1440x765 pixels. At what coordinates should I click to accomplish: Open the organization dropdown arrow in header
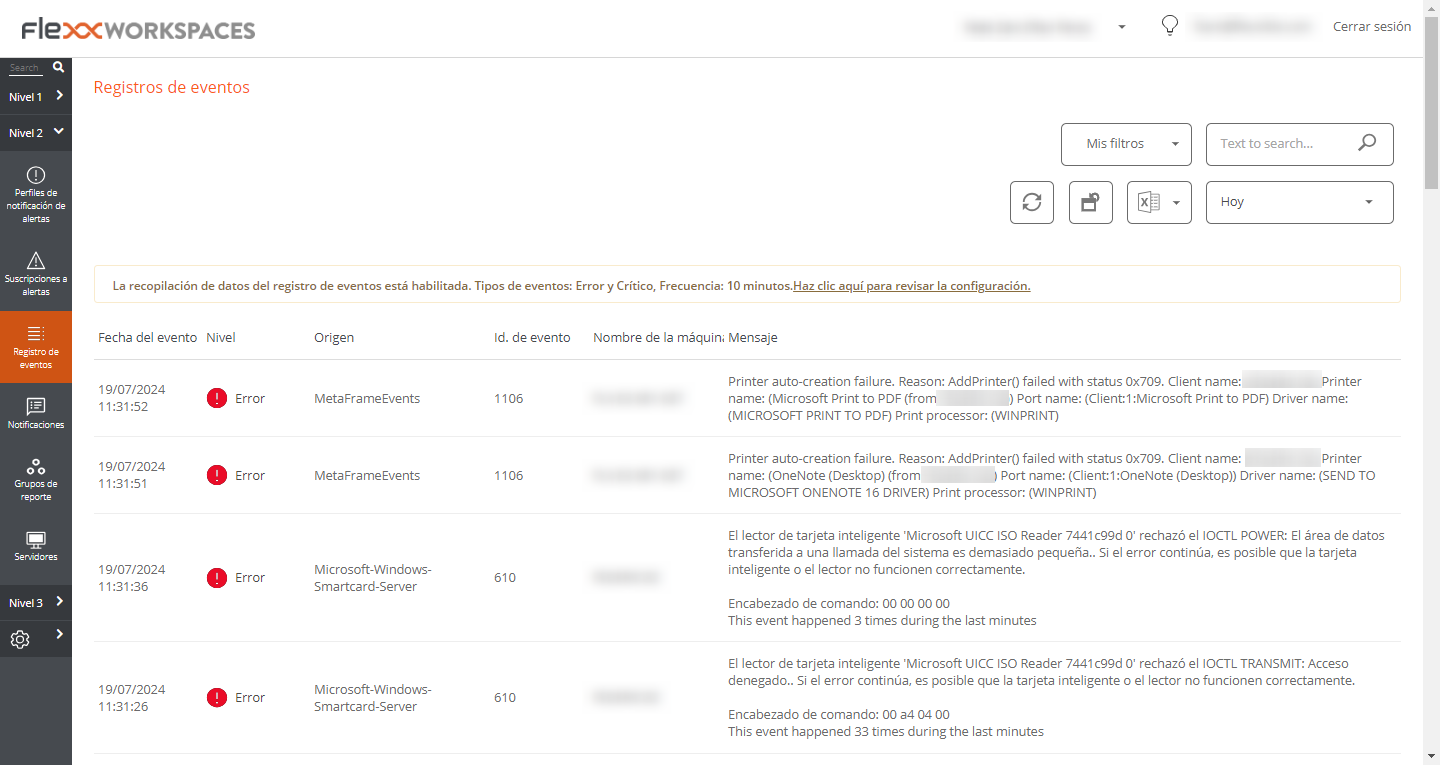pos(1122,27)
